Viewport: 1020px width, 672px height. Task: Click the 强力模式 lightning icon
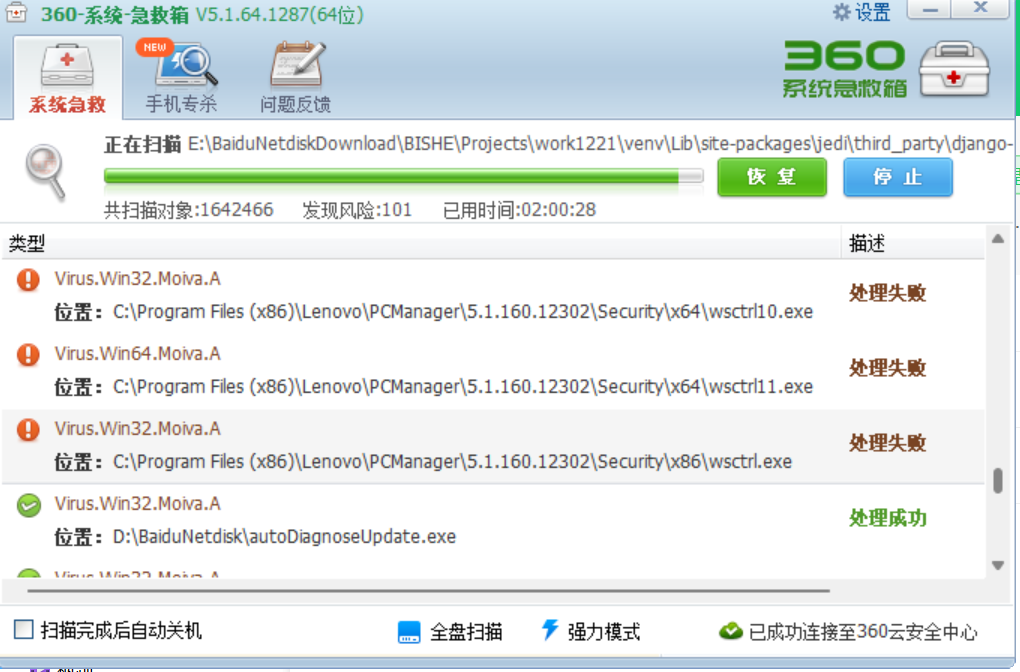(550, 630)
